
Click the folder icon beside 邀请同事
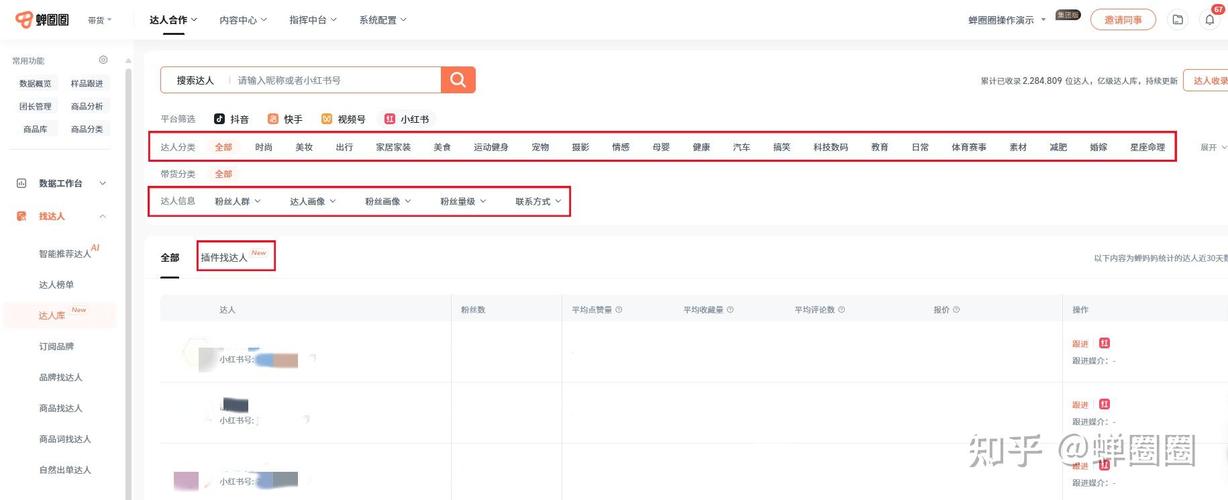pyautogui.click(x=1178, y=20)
